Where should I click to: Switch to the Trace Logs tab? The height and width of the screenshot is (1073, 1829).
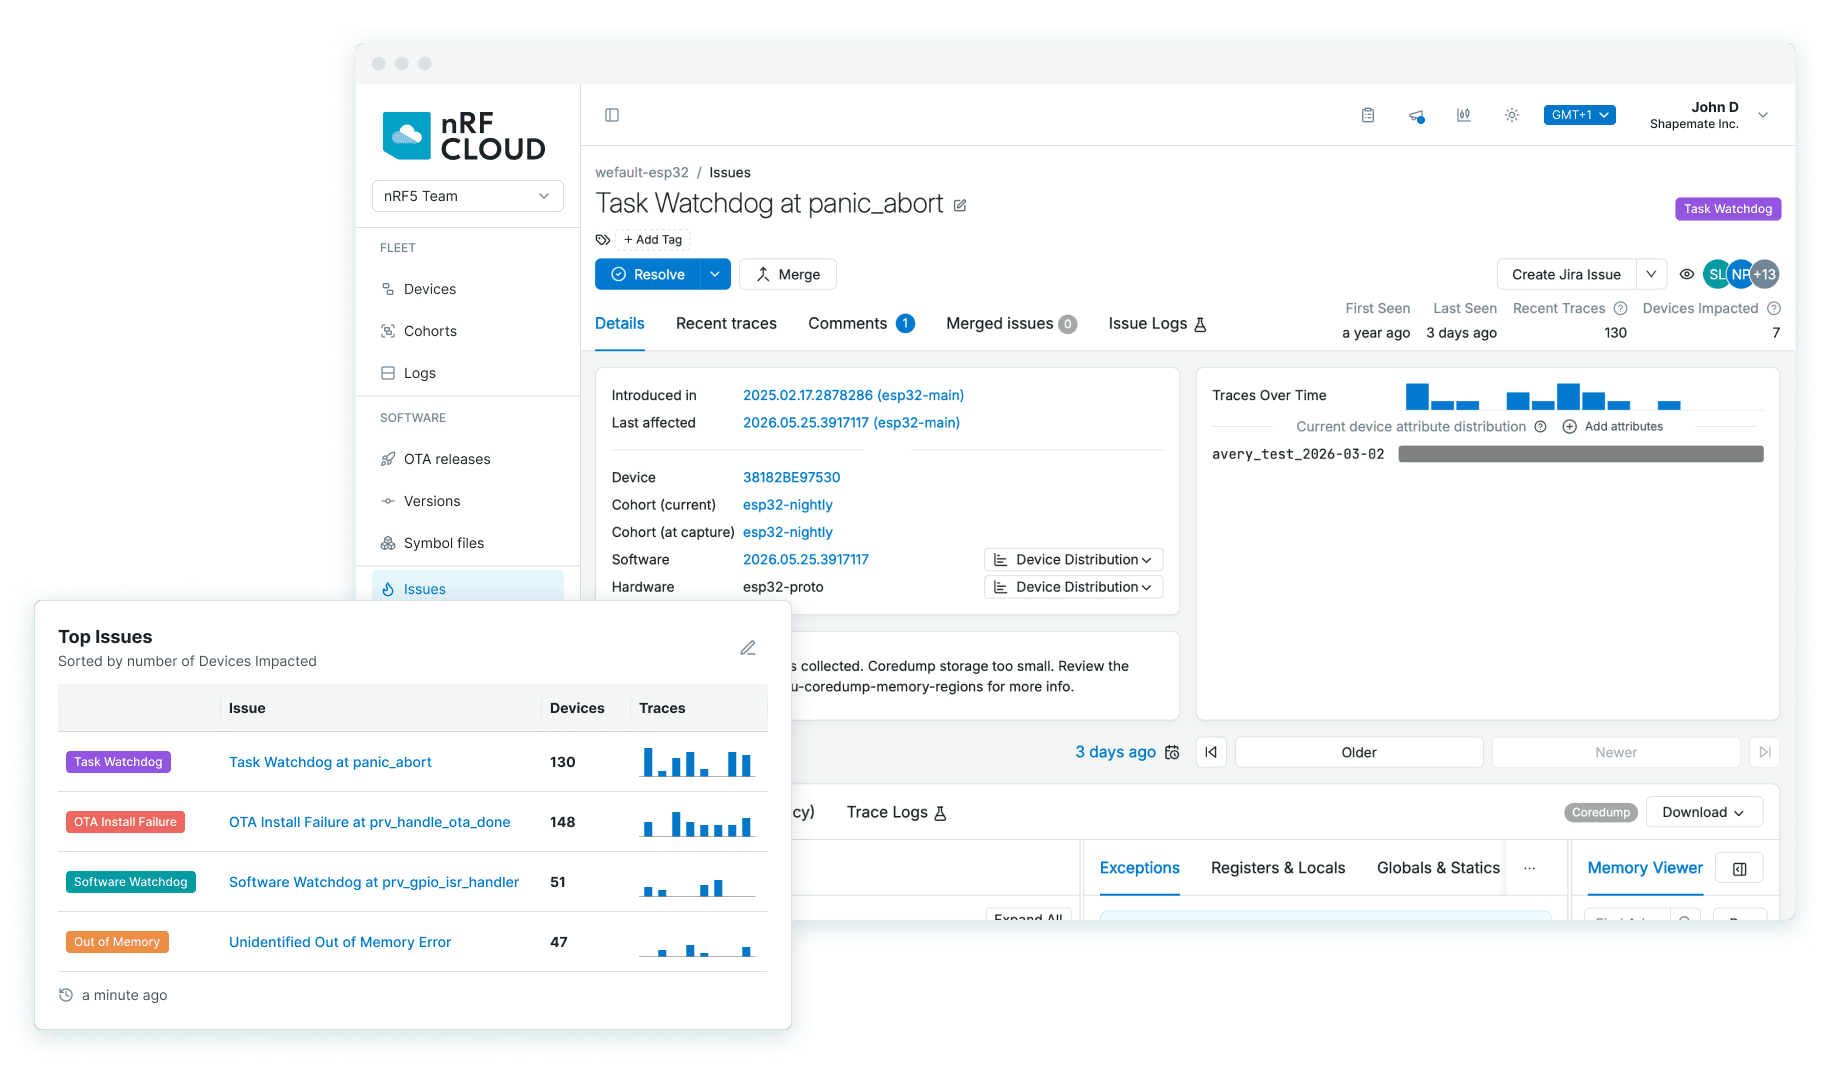pyautogui.click(x=896, y=812)
